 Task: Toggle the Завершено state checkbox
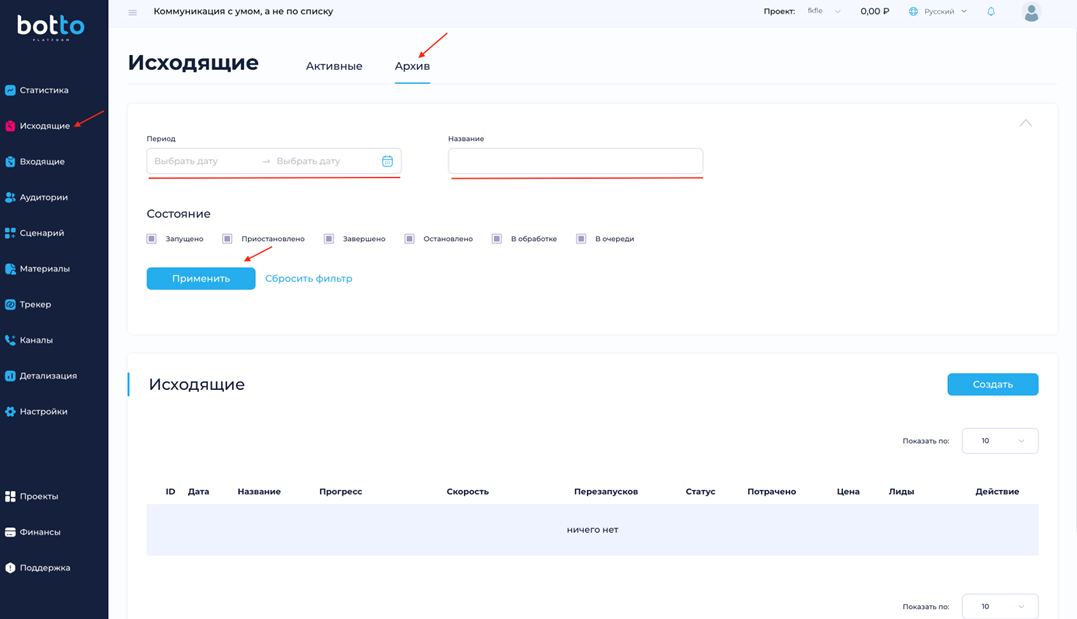coord(329,239)
